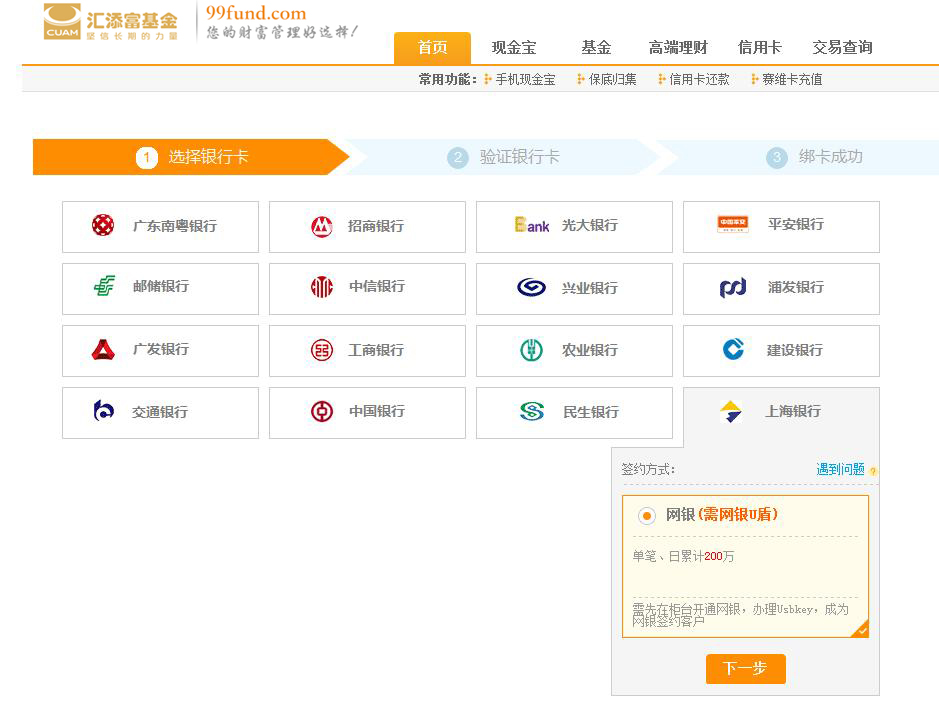Click the China Merchants Bank (招商银行) logo icon
Viewport: 939px width, 726px height.
pos(321,227)
